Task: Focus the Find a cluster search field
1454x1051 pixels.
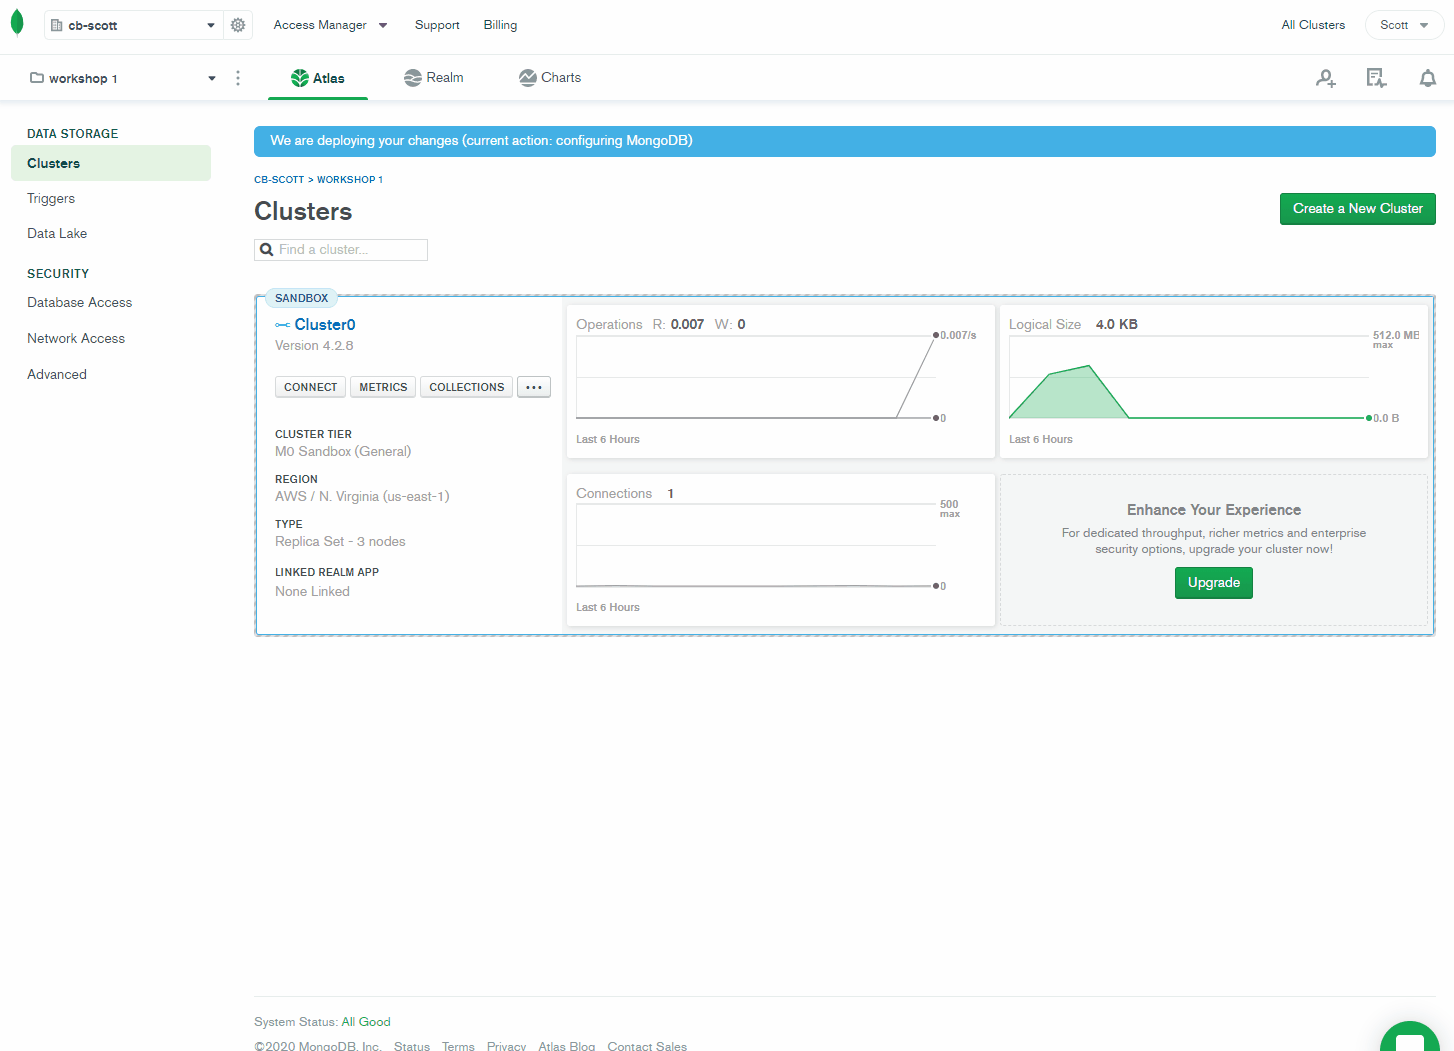Action: (341, 250)
